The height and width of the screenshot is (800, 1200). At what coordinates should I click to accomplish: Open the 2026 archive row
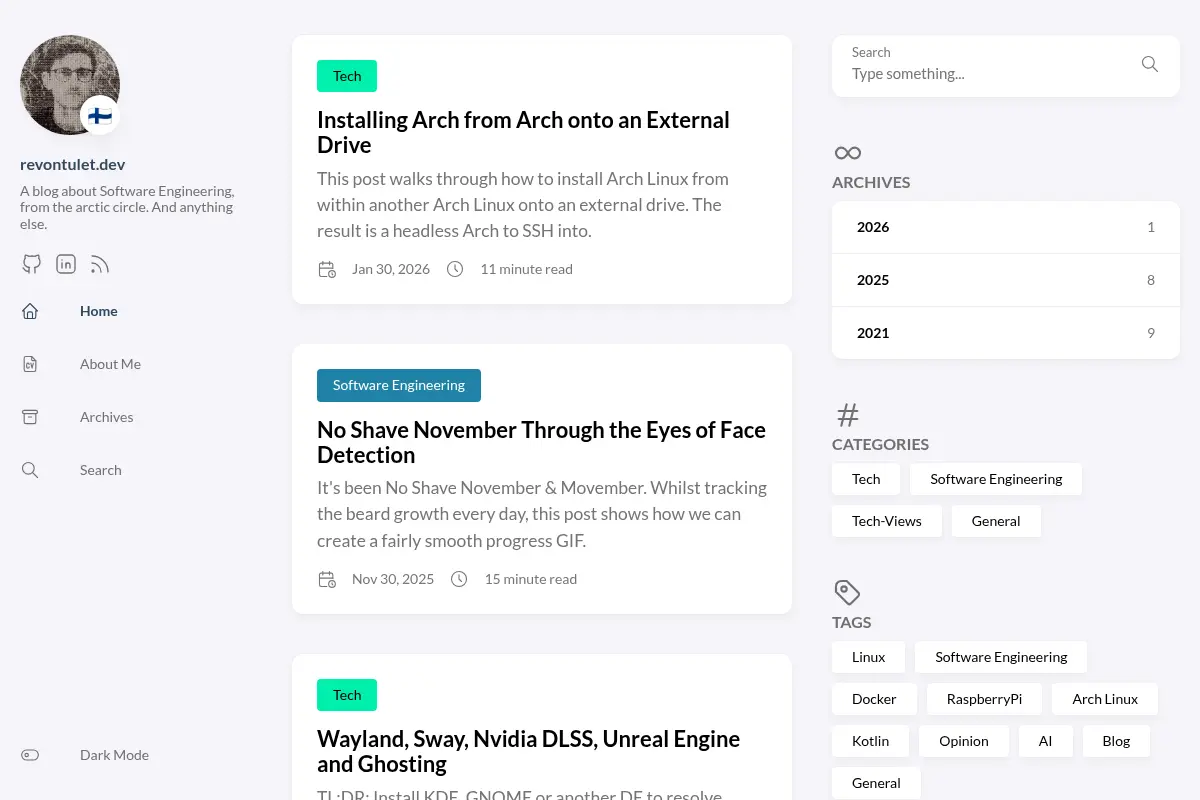click(1006, 227)
